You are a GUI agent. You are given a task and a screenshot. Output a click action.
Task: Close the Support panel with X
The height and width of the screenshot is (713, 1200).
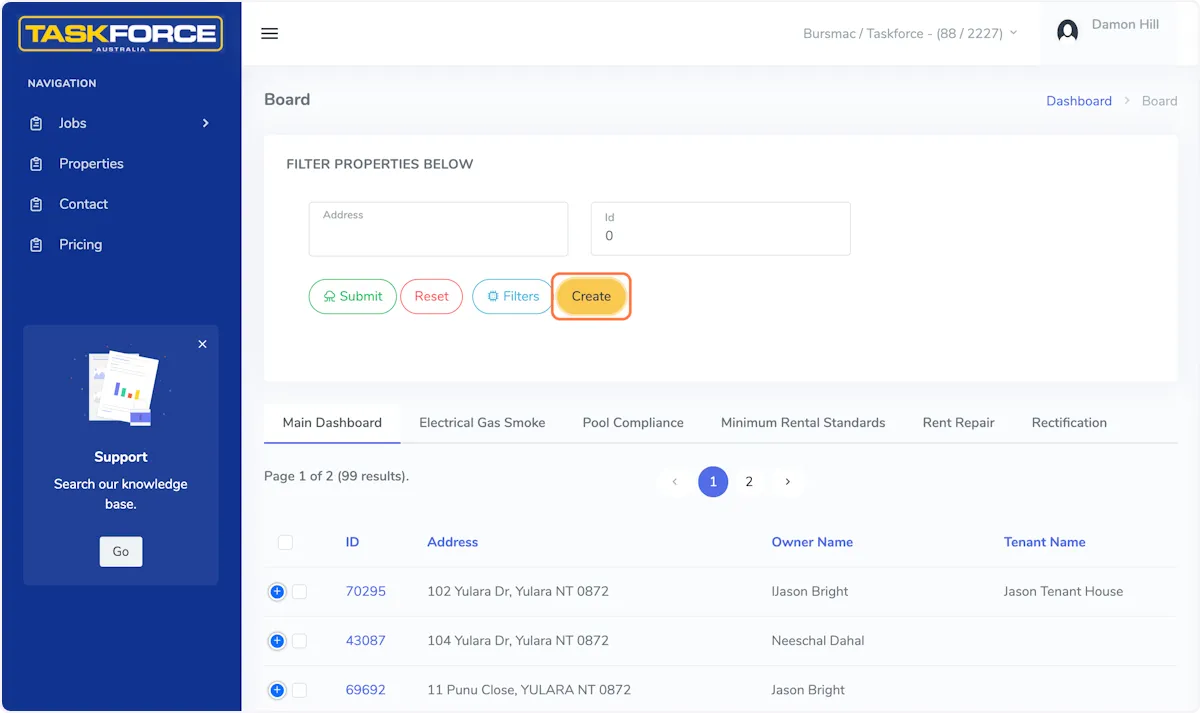(x=202, y=344)
